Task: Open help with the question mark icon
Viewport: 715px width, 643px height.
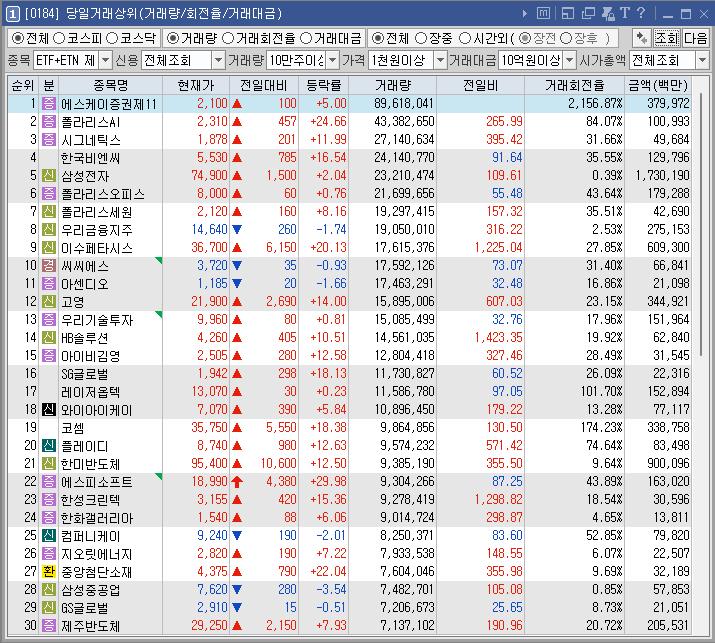Action: coord(641,13)
